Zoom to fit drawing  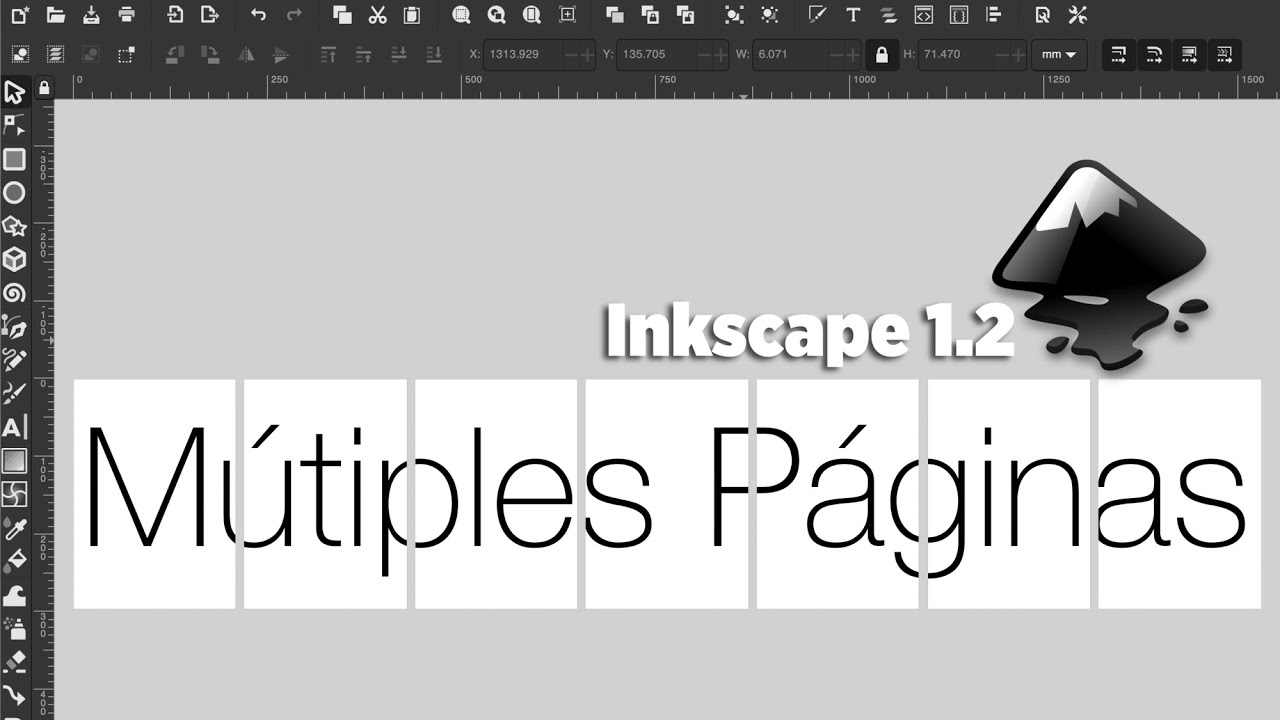pos(496,15)
